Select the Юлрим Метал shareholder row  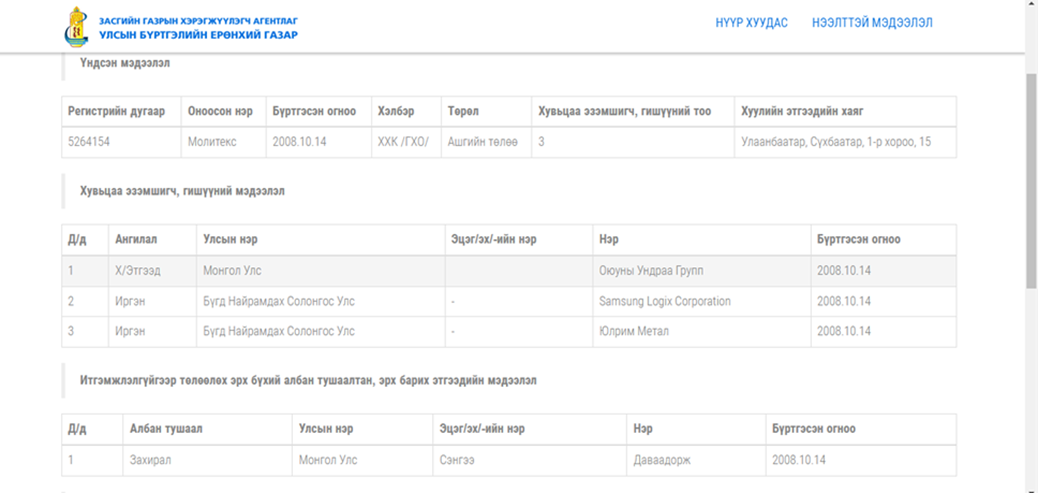pos(509,332)
